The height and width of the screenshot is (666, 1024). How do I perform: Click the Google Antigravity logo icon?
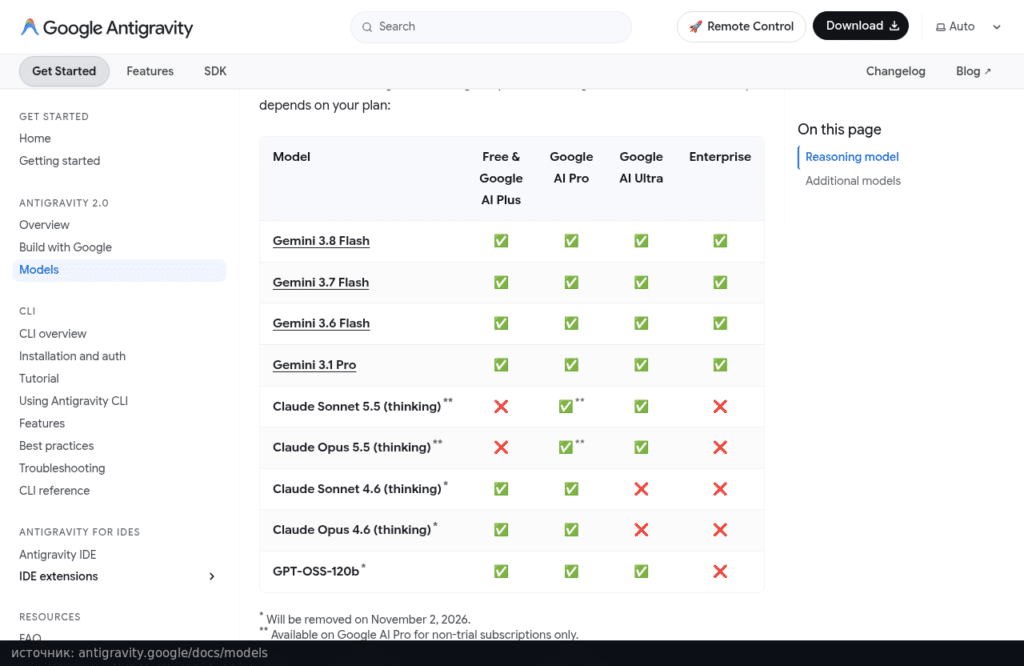click(29, 27)
